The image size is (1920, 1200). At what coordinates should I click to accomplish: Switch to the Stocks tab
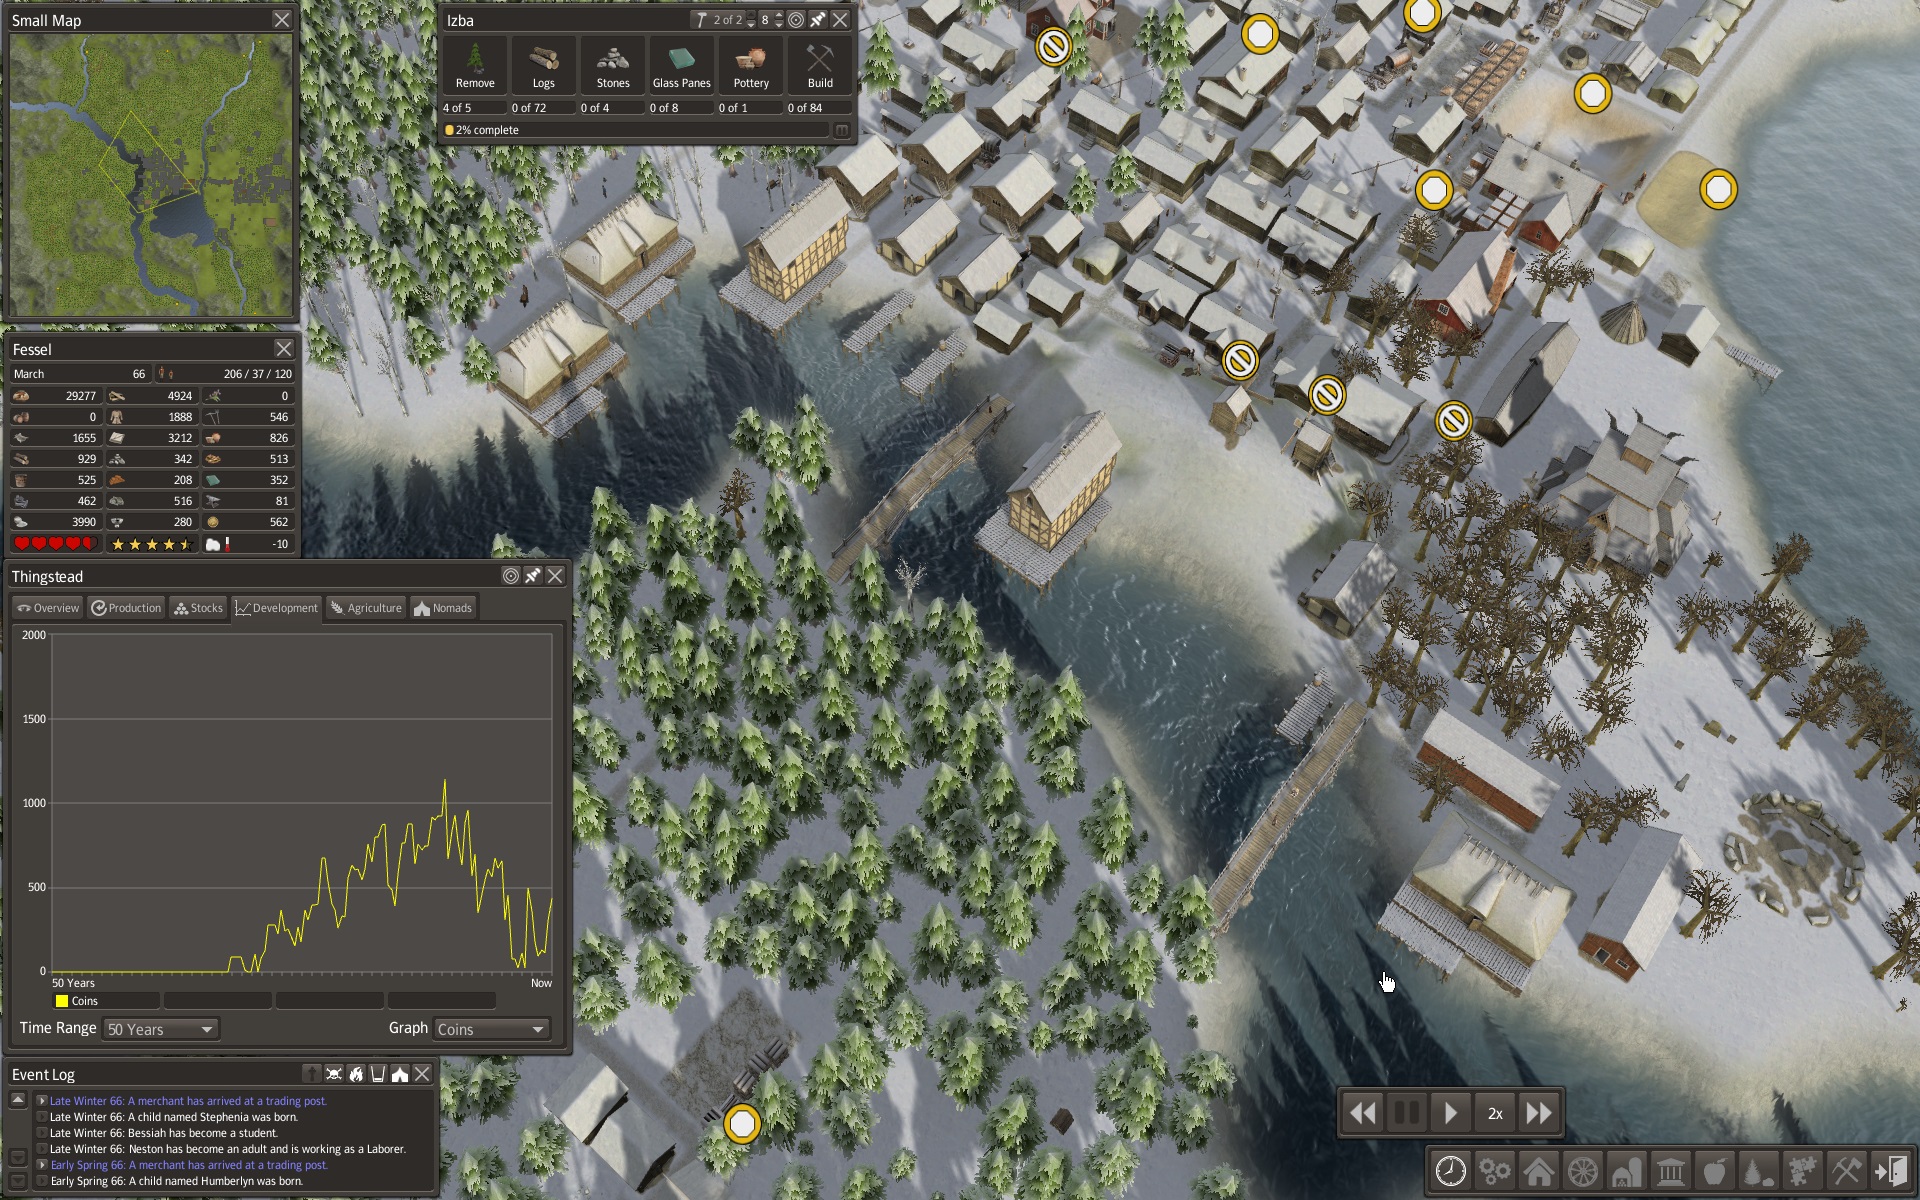pos(198,608)
